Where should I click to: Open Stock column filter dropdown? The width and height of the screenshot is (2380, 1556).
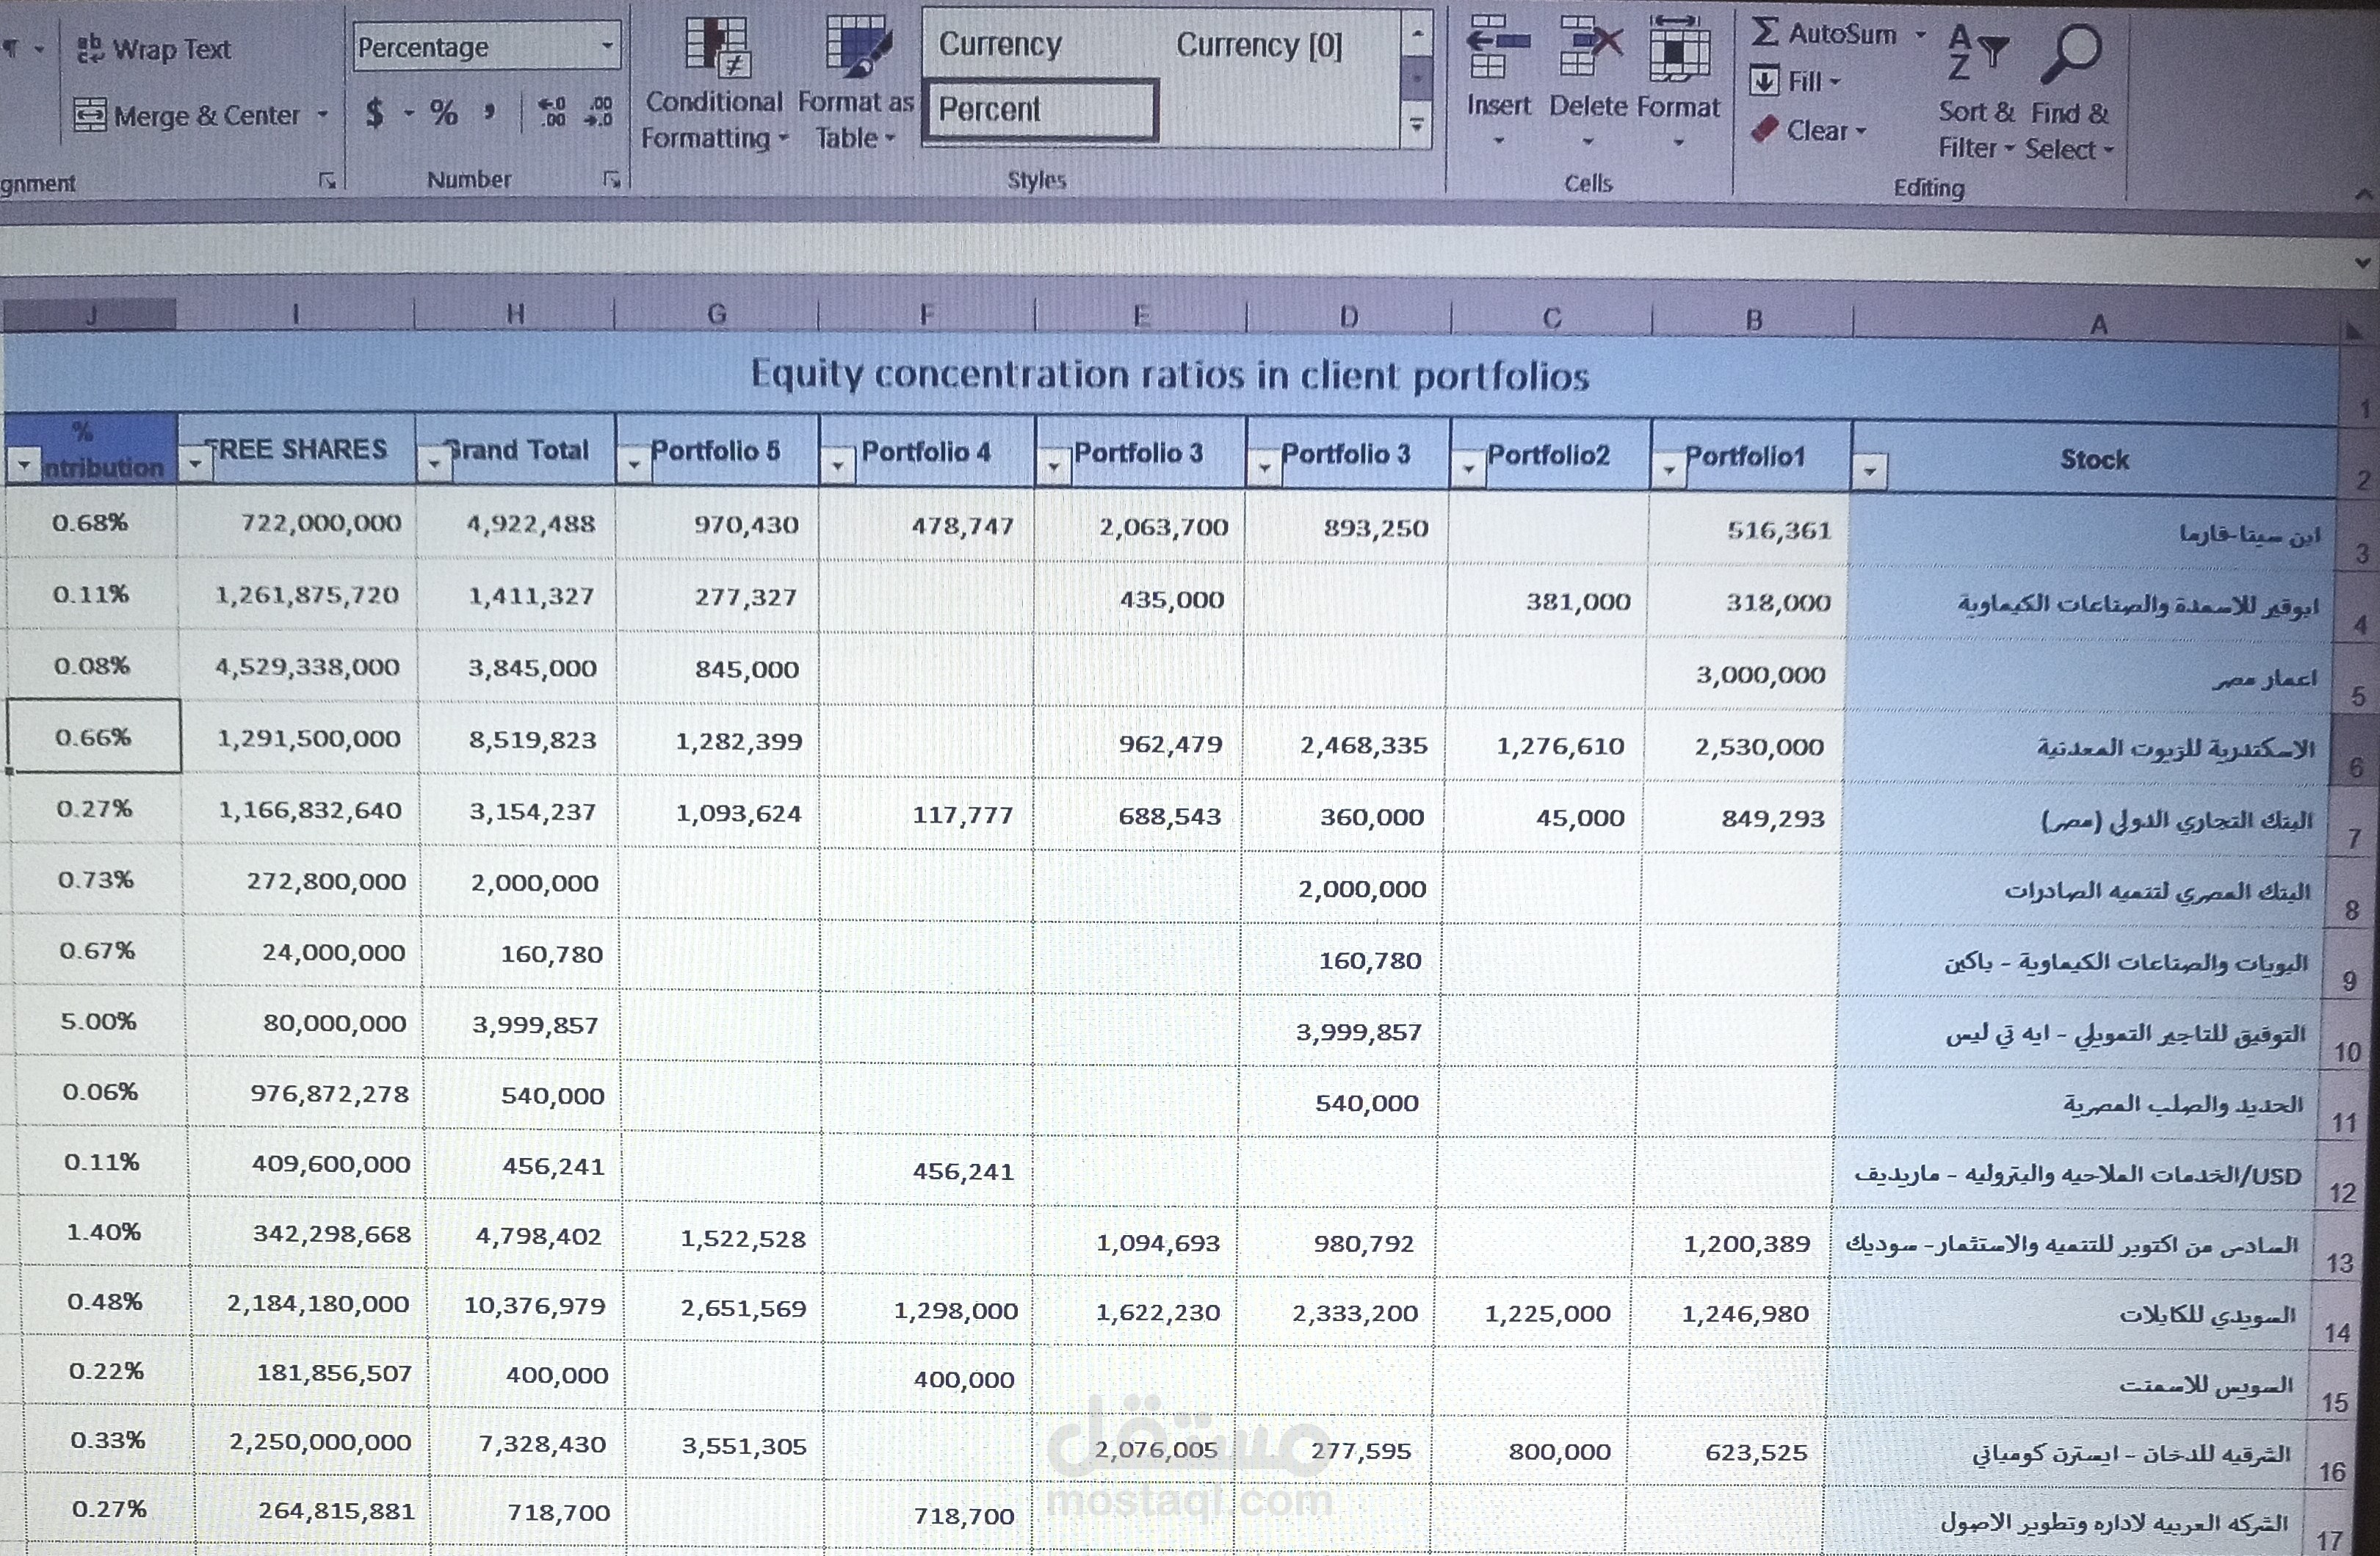(1869, 470)
